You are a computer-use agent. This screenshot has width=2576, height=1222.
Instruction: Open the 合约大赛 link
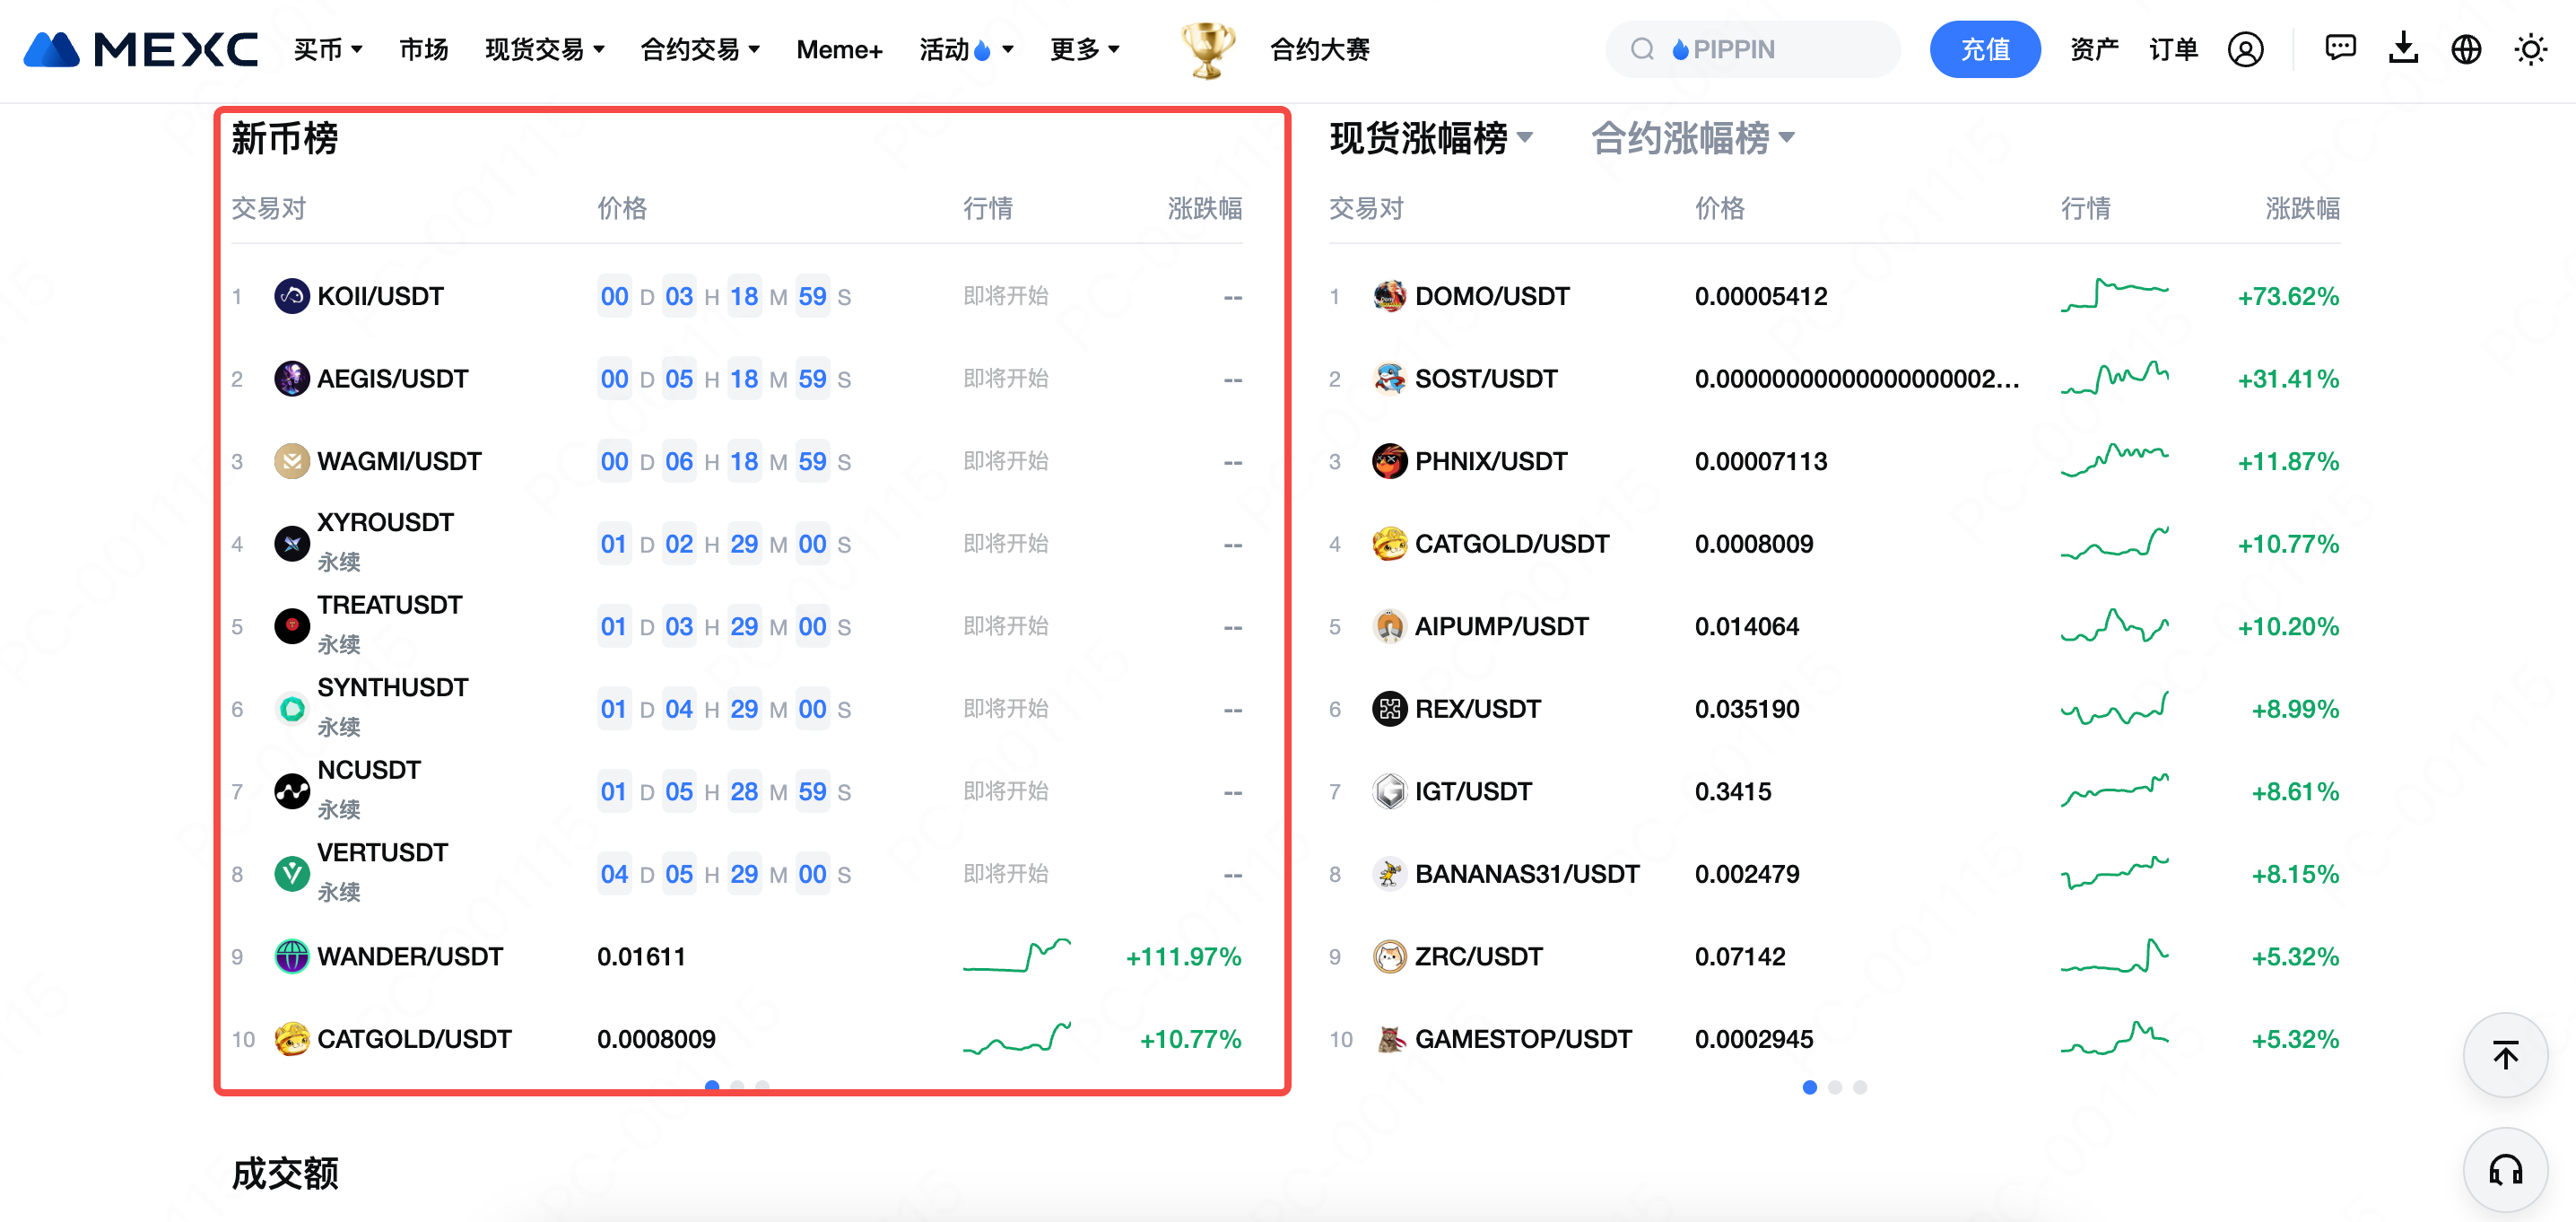[1319, 49]
